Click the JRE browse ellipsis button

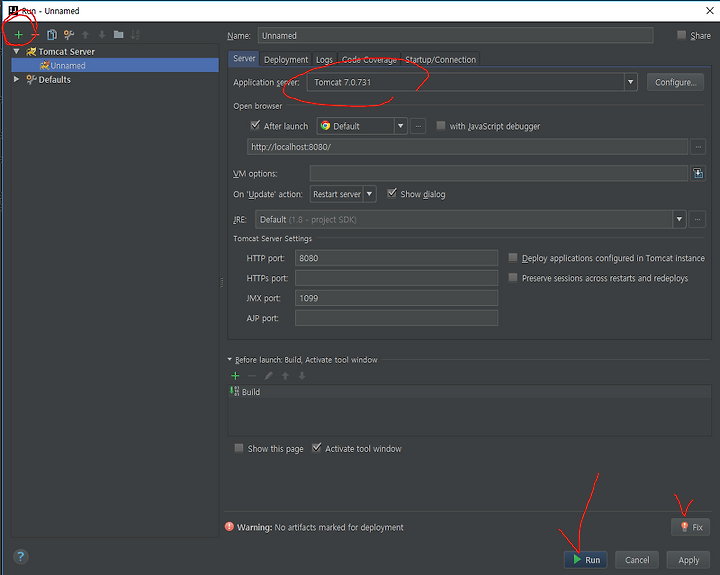point(698,220)
